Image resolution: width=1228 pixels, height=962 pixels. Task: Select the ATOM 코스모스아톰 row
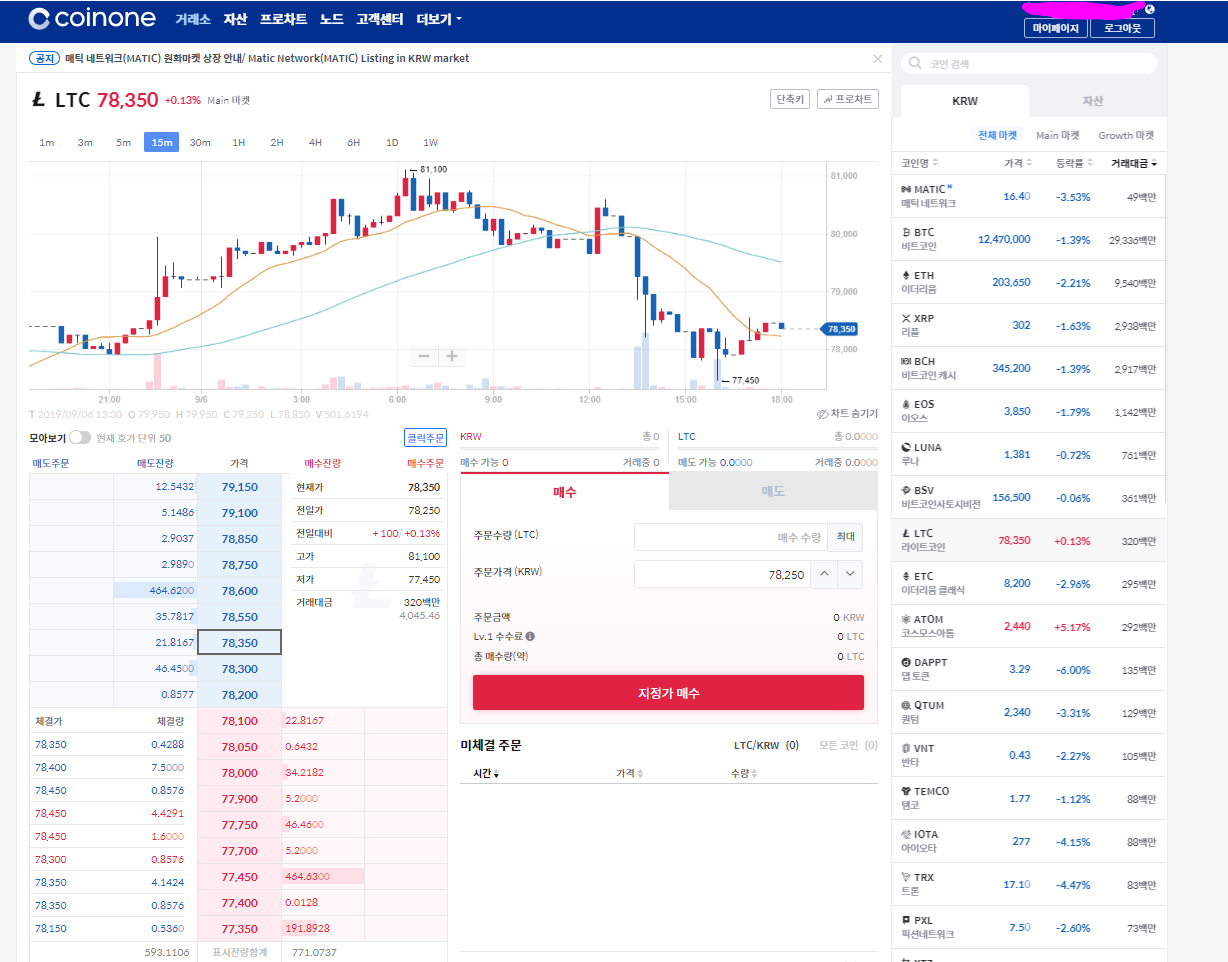click(x=1029, y=626)
